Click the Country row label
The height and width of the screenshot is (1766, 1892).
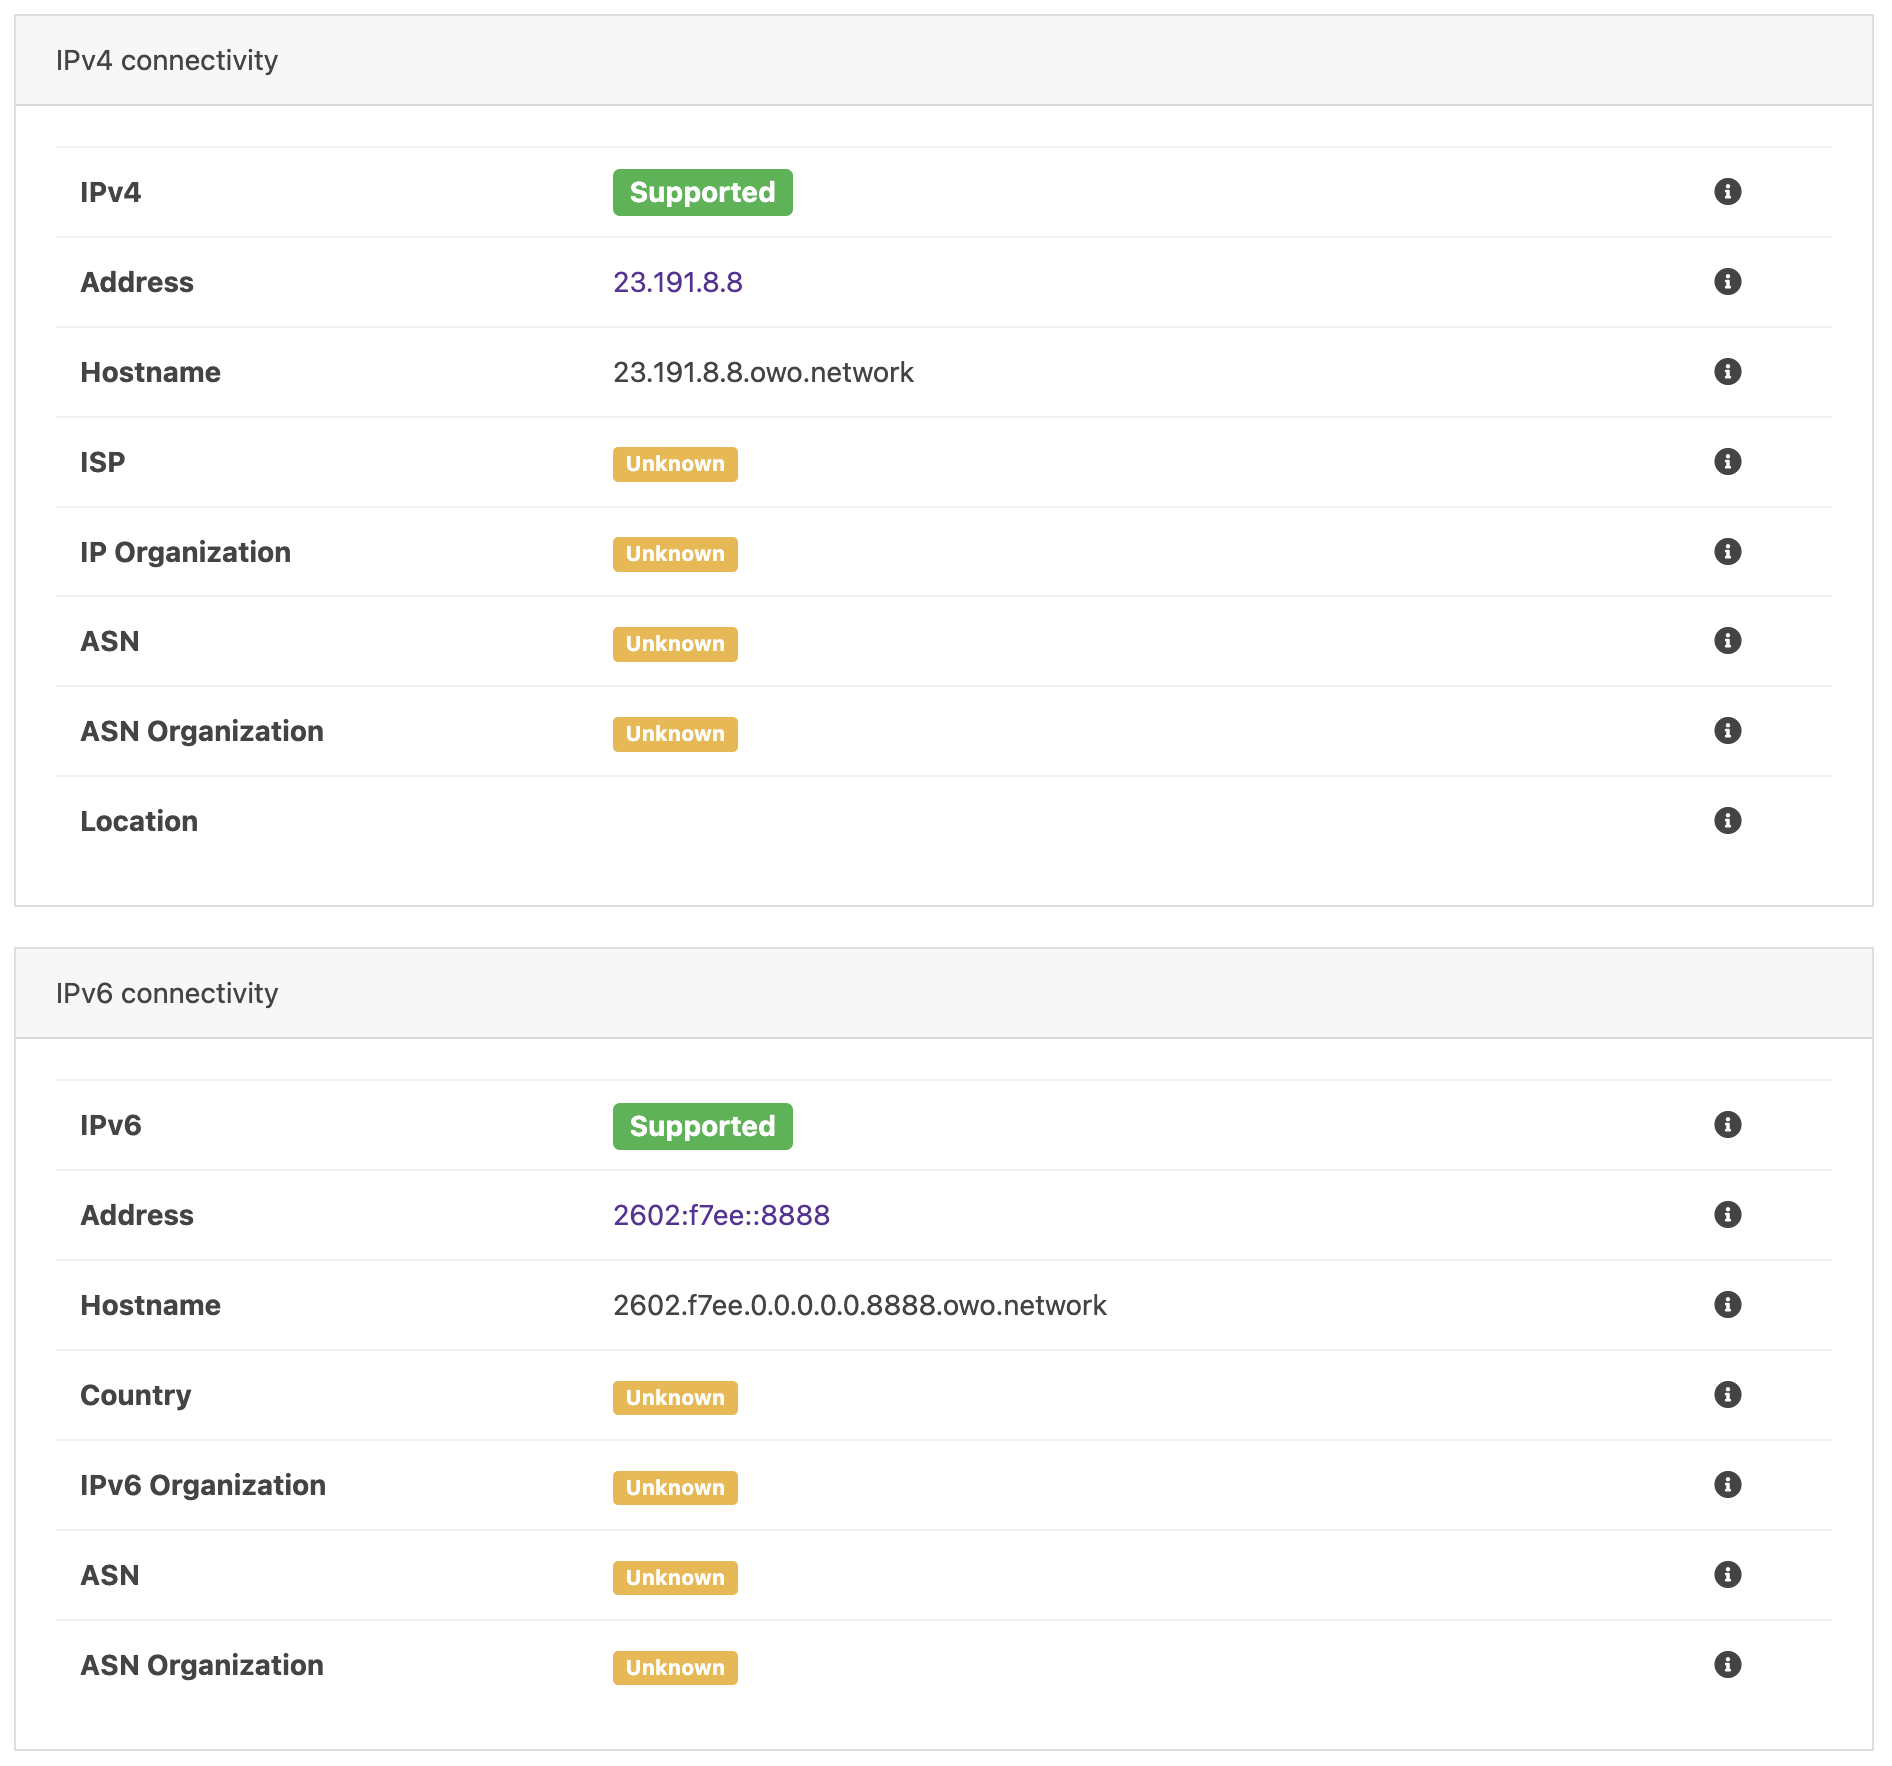pos(135,1395)
